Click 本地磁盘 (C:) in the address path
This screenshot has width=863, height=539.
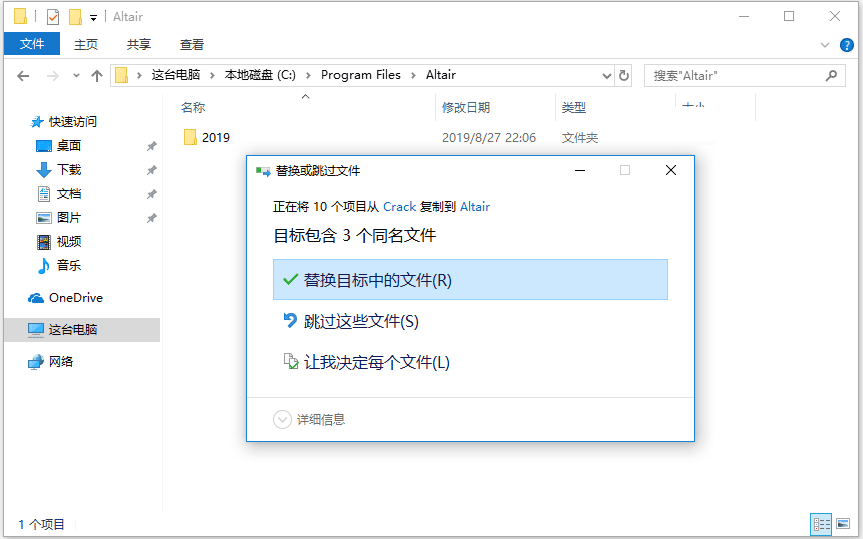[x=260, y=75]
